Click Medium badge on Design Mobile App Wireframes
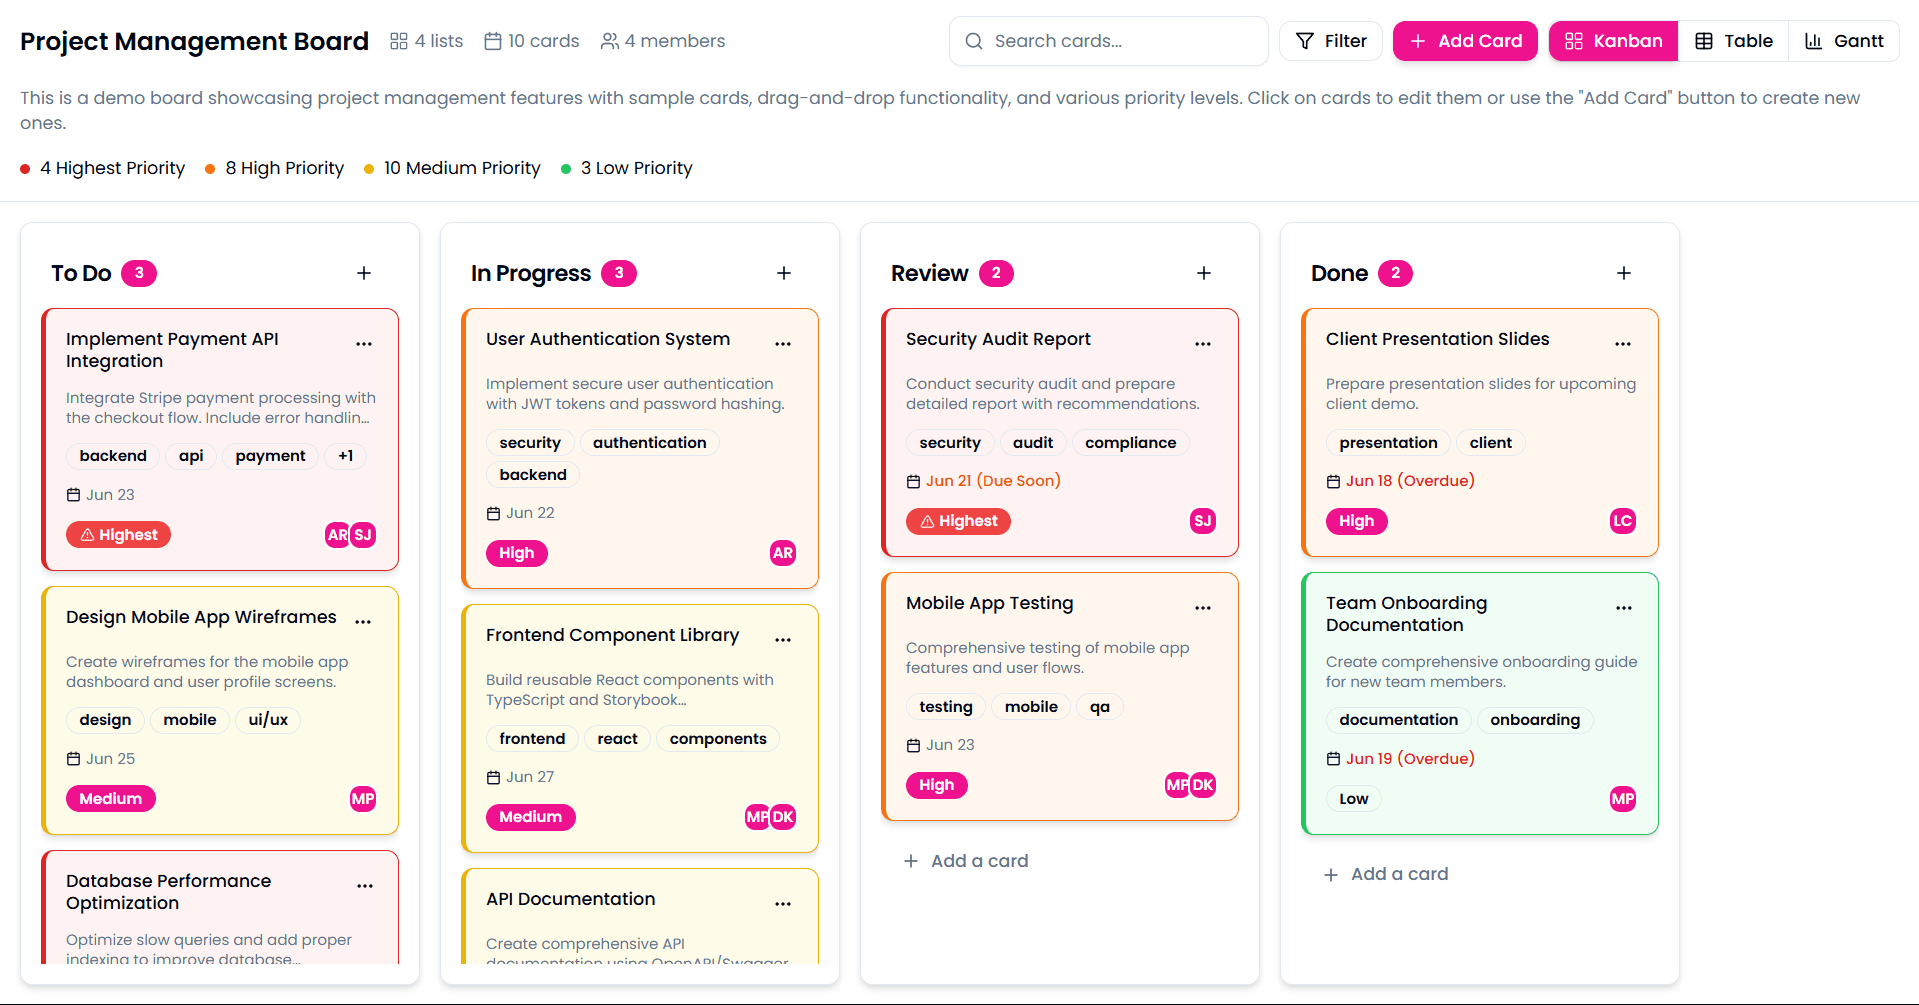Viewport: 1919px width, 1005px height. click(111, 799)
